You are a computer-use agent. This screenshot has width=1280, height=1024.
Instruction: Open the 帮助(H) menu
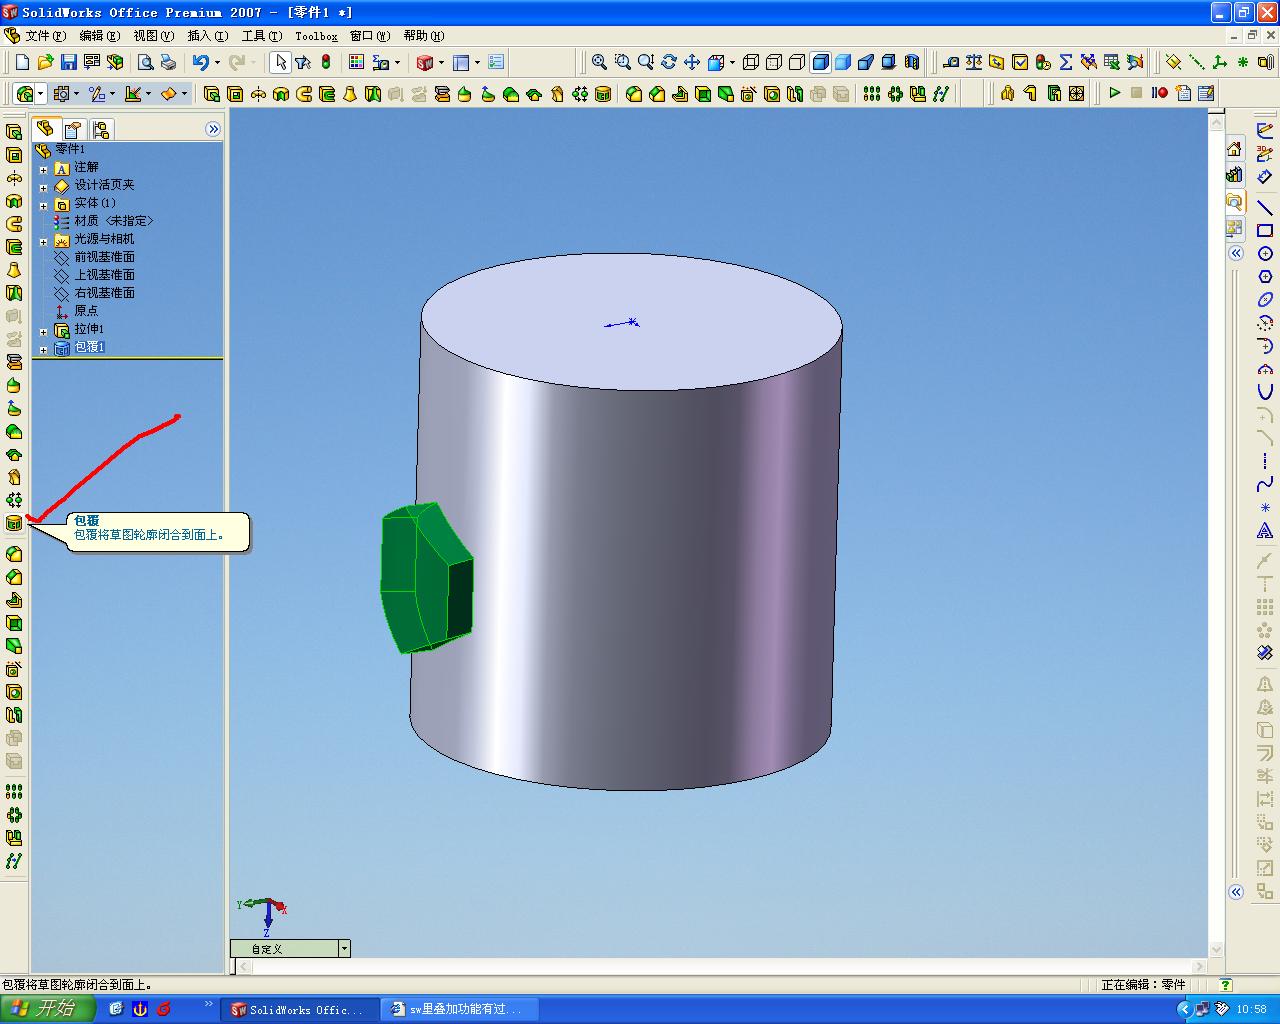coord(424,36)
